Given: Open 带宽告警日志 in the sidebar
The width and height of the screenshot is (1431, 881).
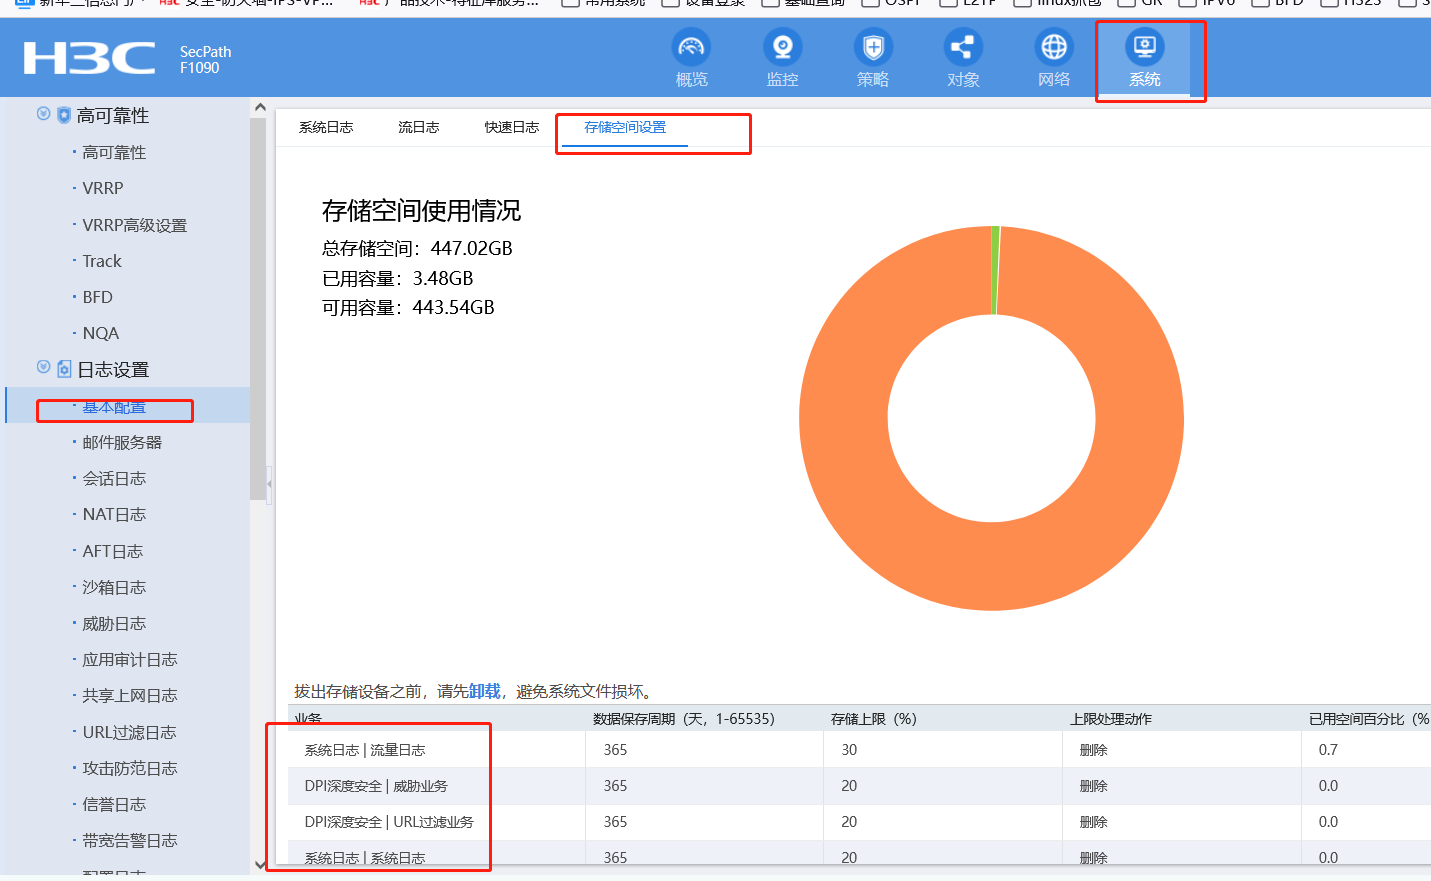Looking at the screenshot, I should pyautogui.click(x=130, y=840).
